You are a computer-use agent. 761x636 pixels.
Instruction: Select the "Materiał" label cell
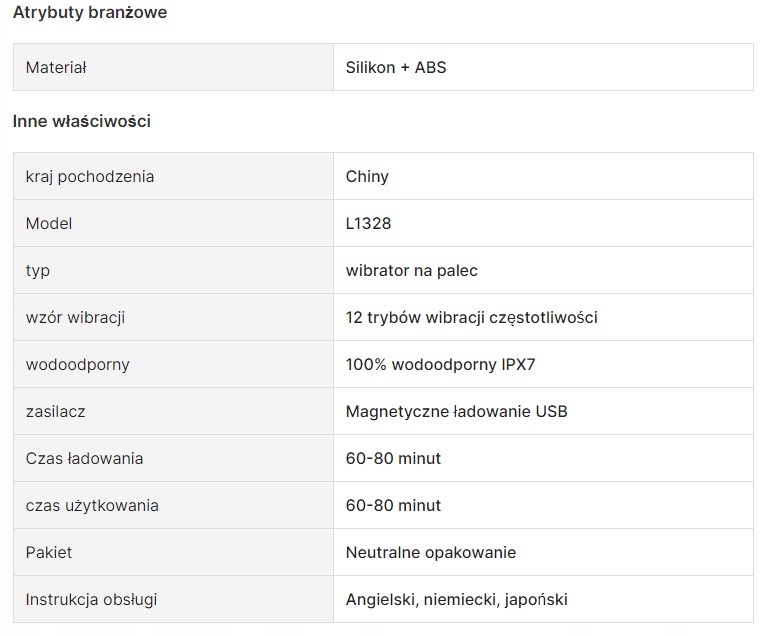(x=56, y=68)
